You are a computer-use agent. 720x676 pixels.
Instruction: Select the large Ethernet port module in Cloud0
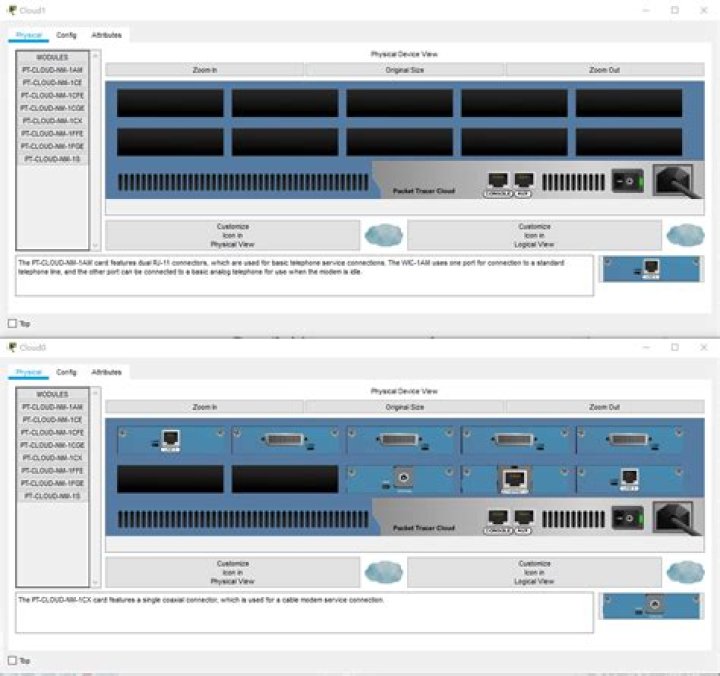tap(514, 479)
